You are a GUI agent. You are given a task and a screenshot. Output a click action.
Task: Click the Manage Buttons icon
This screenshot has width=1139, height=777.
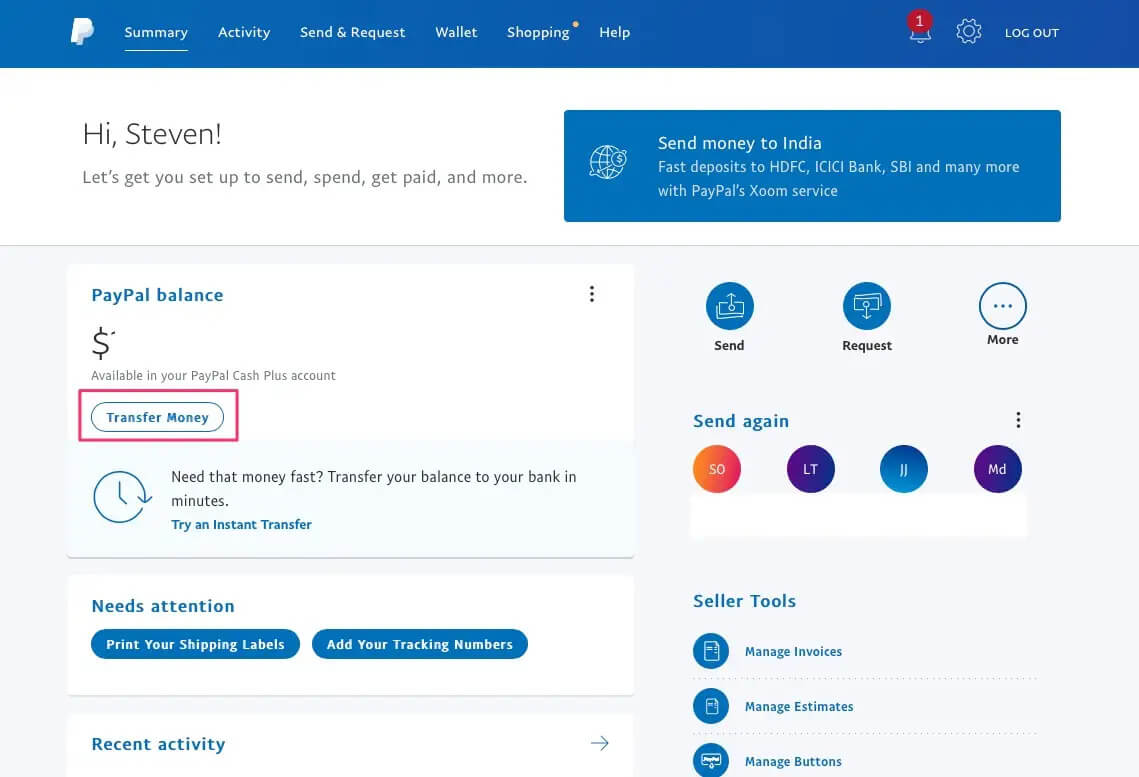click(710, 760)
